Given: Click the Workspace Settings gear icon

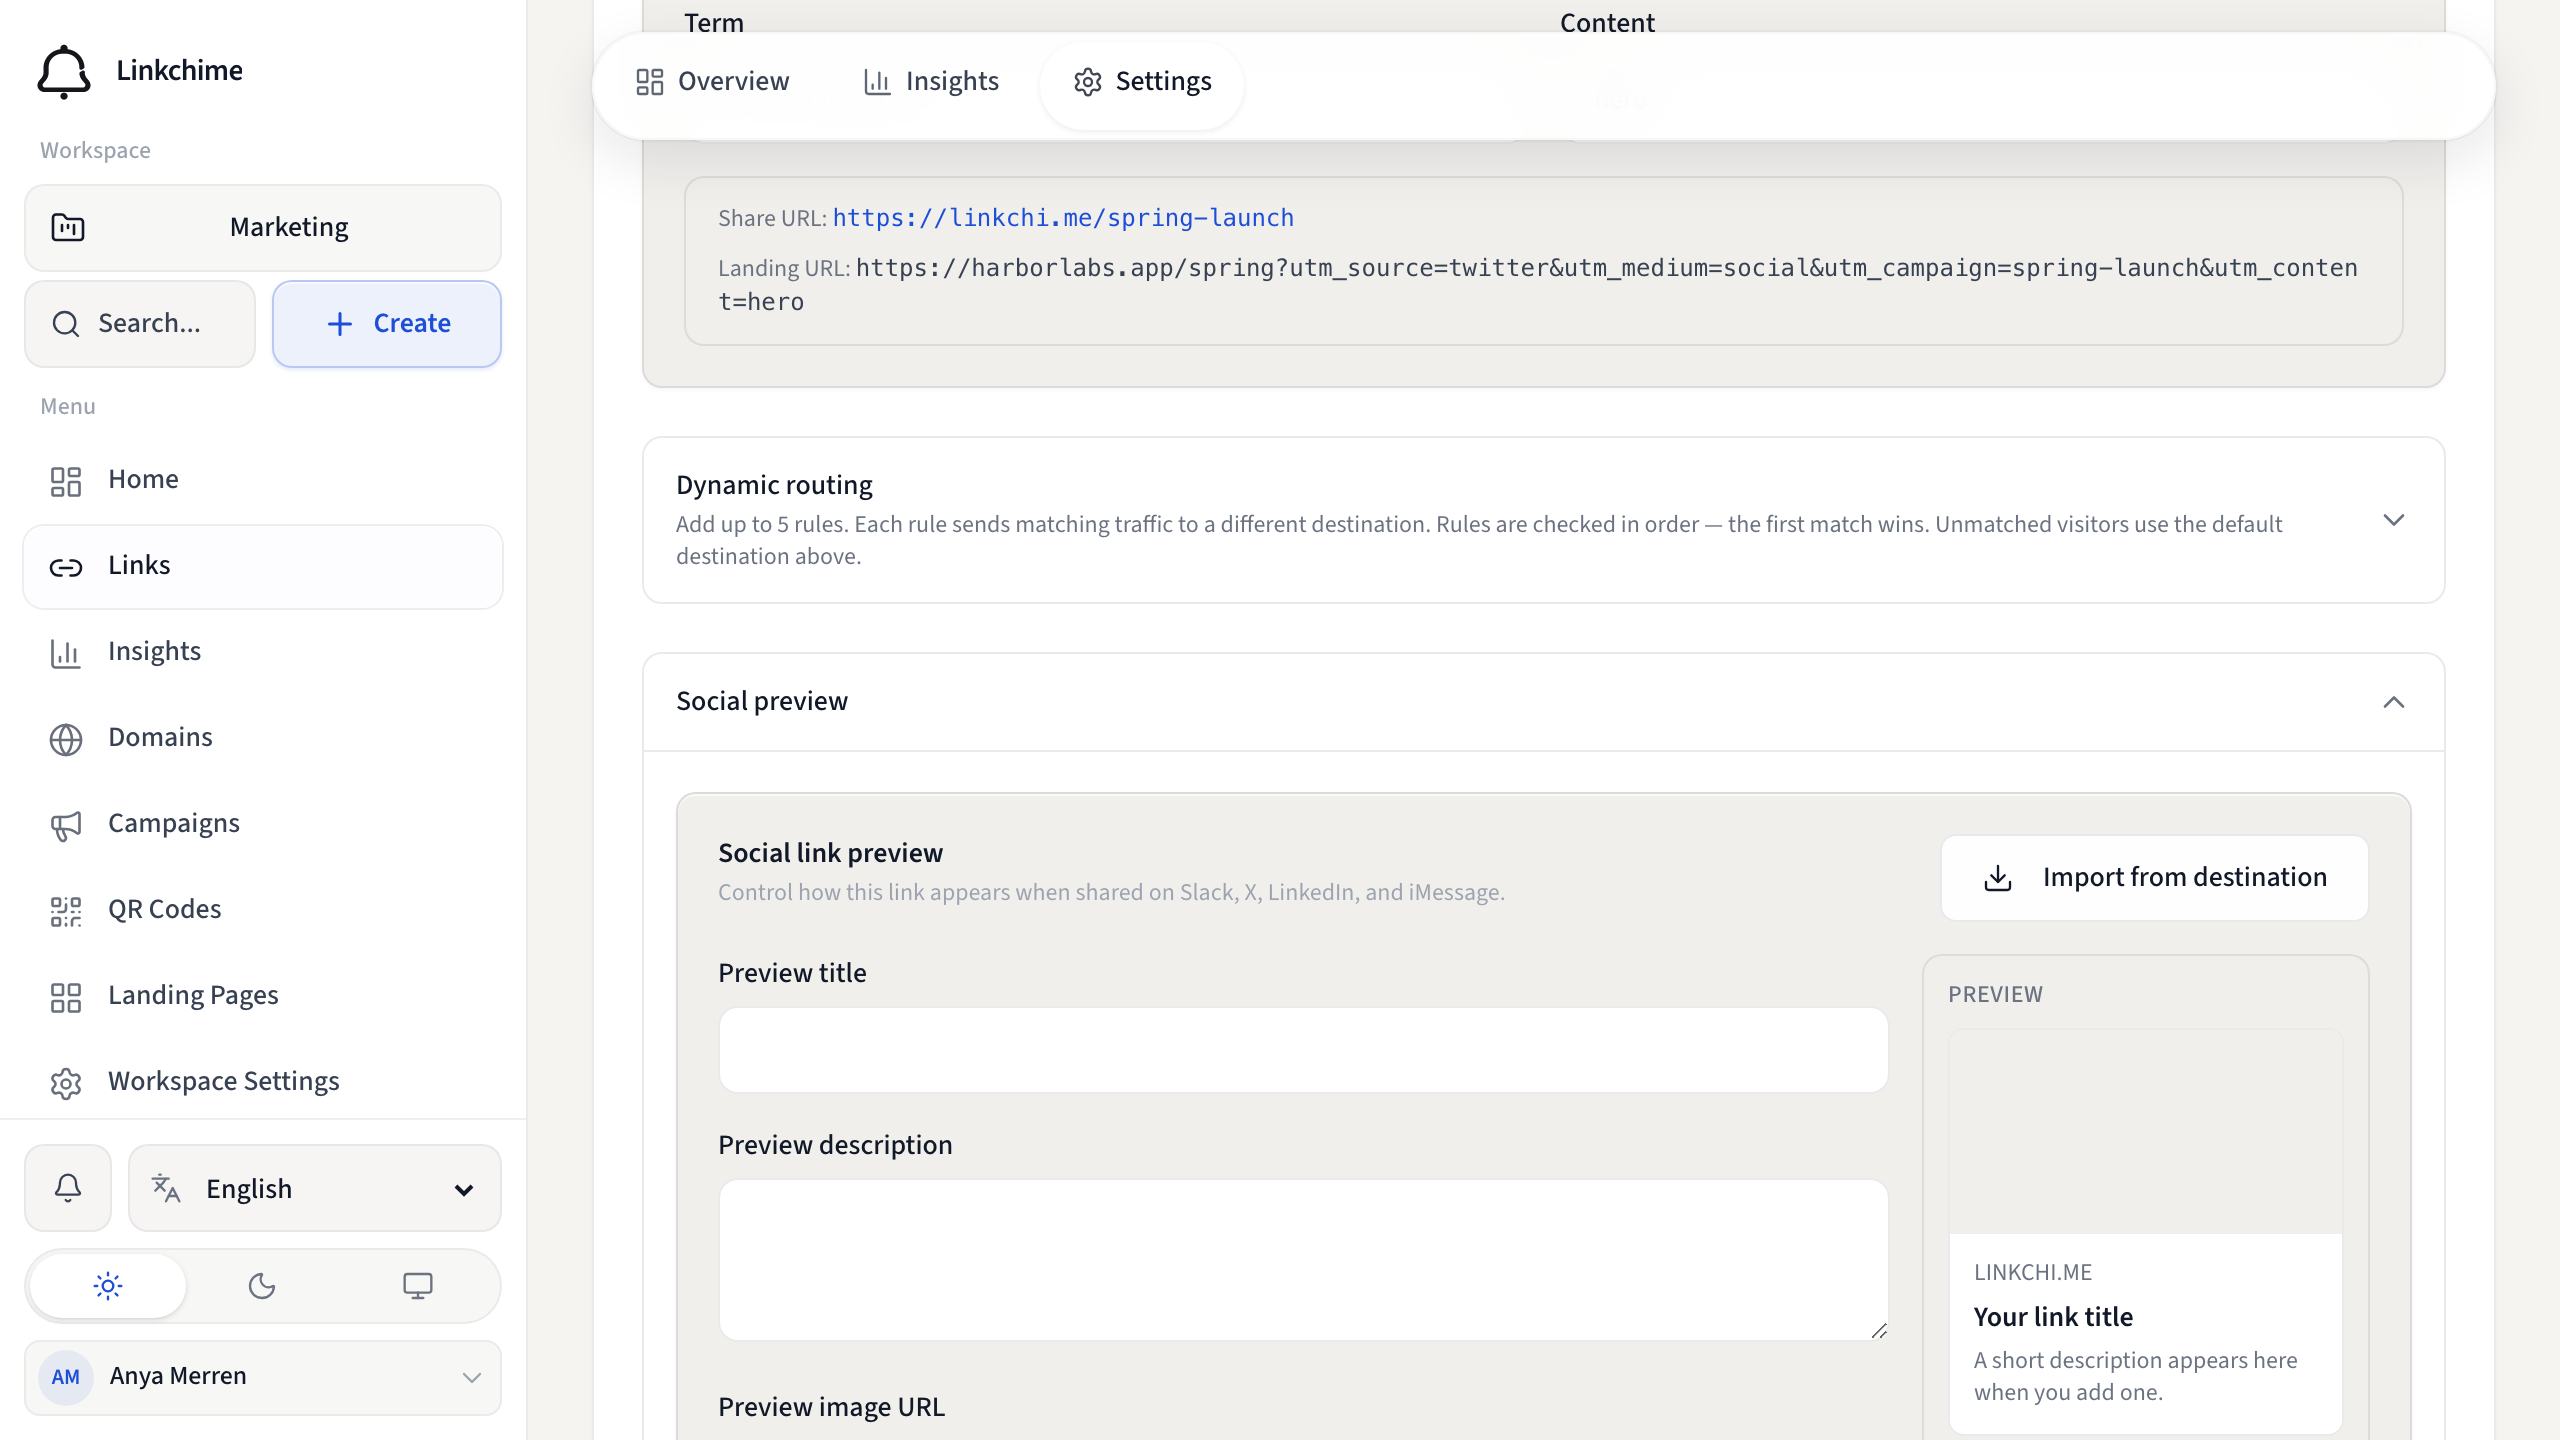Looking at the screenshot, I should (66, 1084).
